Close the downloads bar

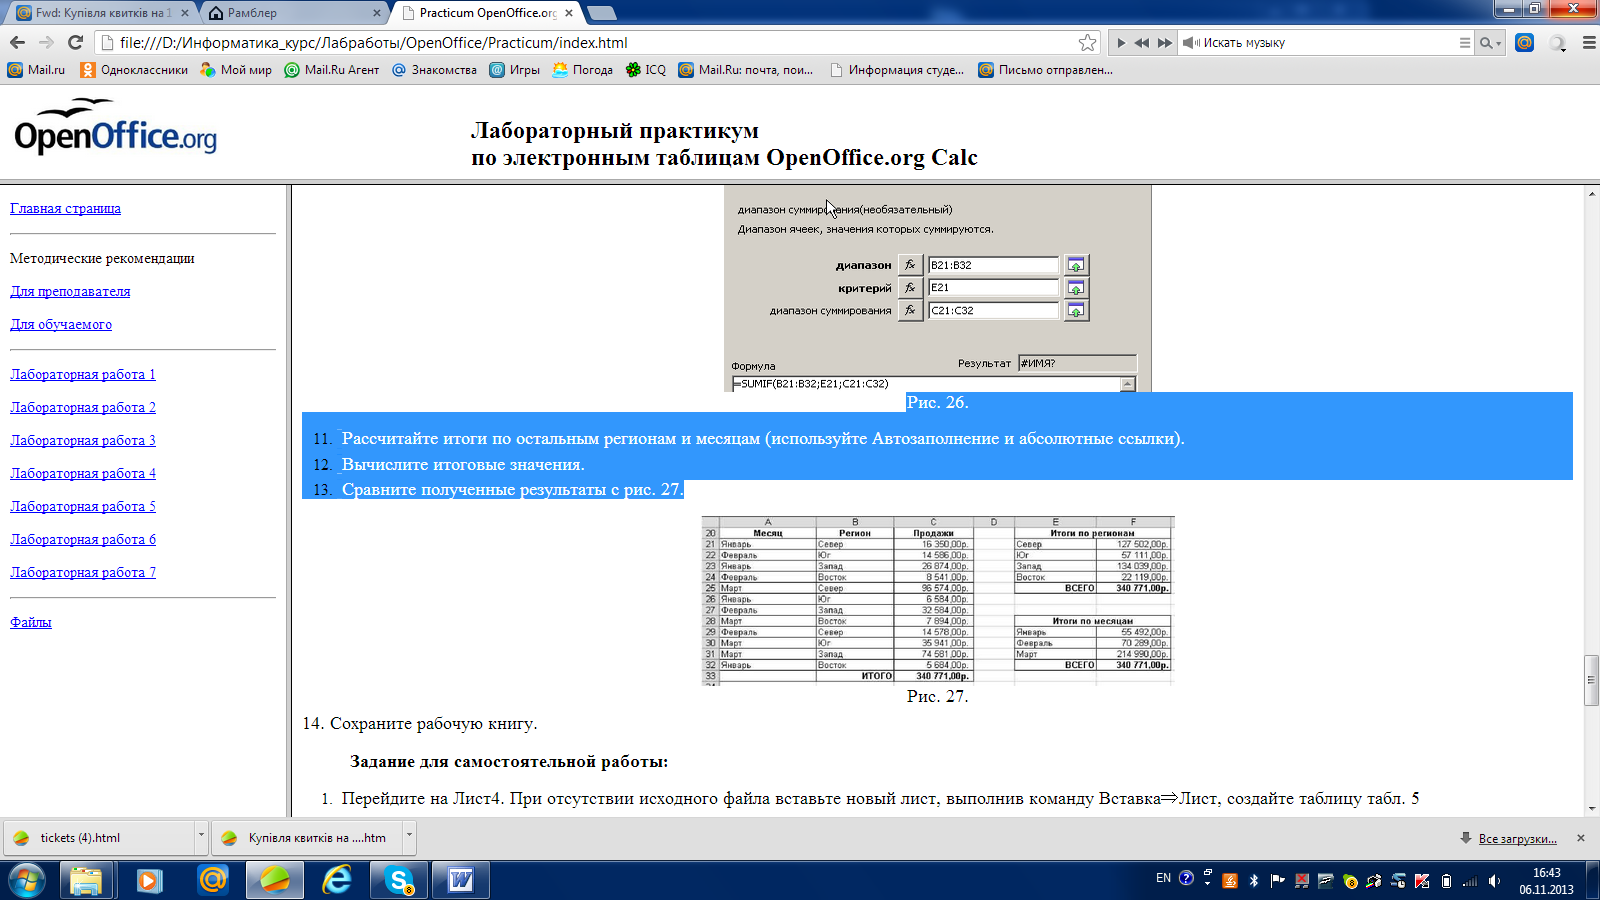coord(1581,838)
